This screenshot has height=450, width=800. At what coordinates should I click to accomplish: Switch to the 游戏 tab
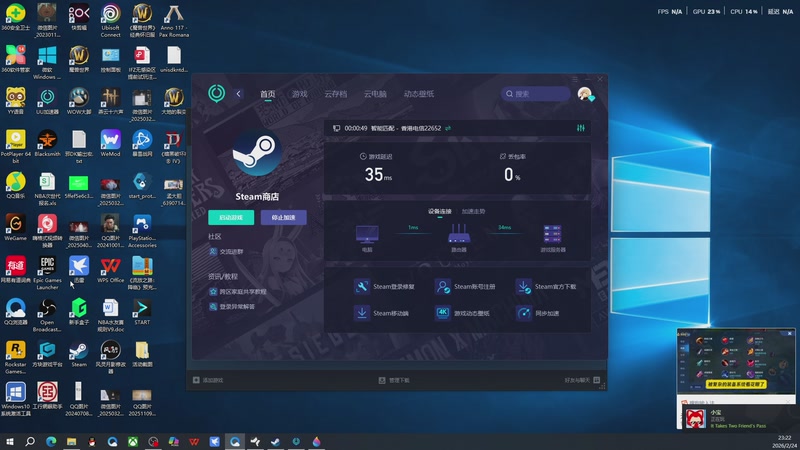click(x=299, y=94)
